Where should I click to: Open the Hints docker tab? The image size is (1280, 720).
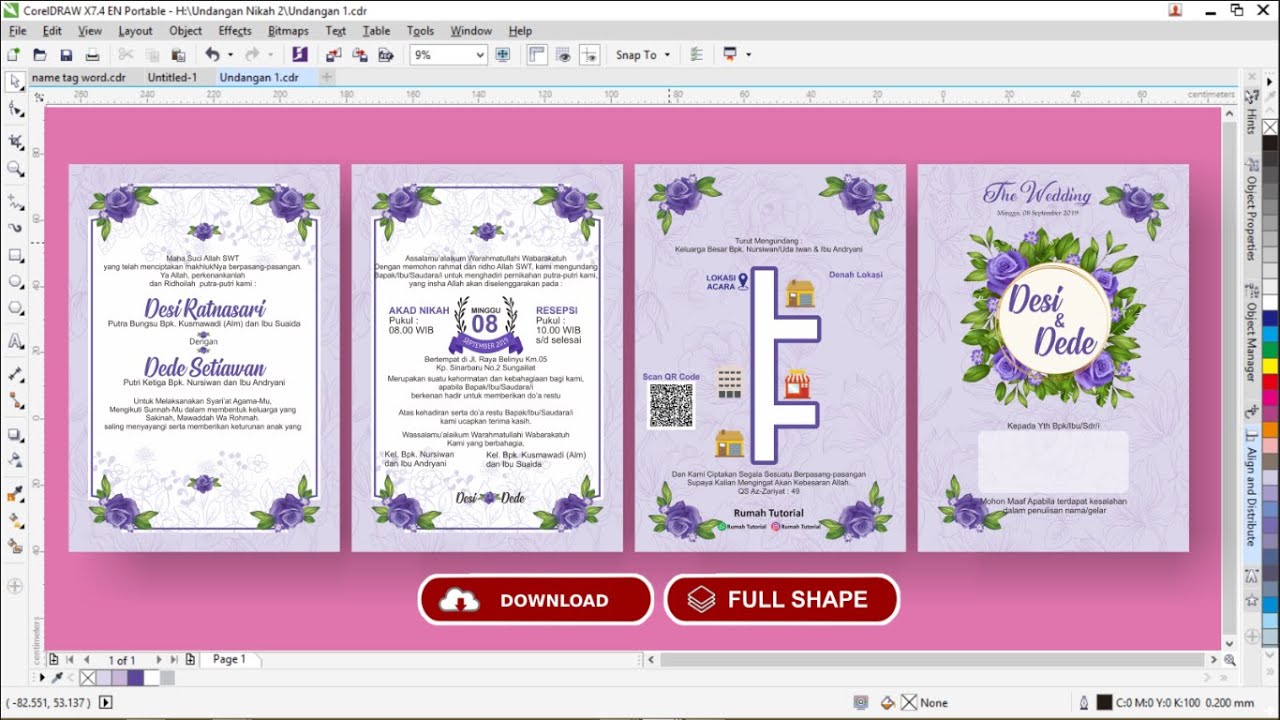coord(1250,114)
